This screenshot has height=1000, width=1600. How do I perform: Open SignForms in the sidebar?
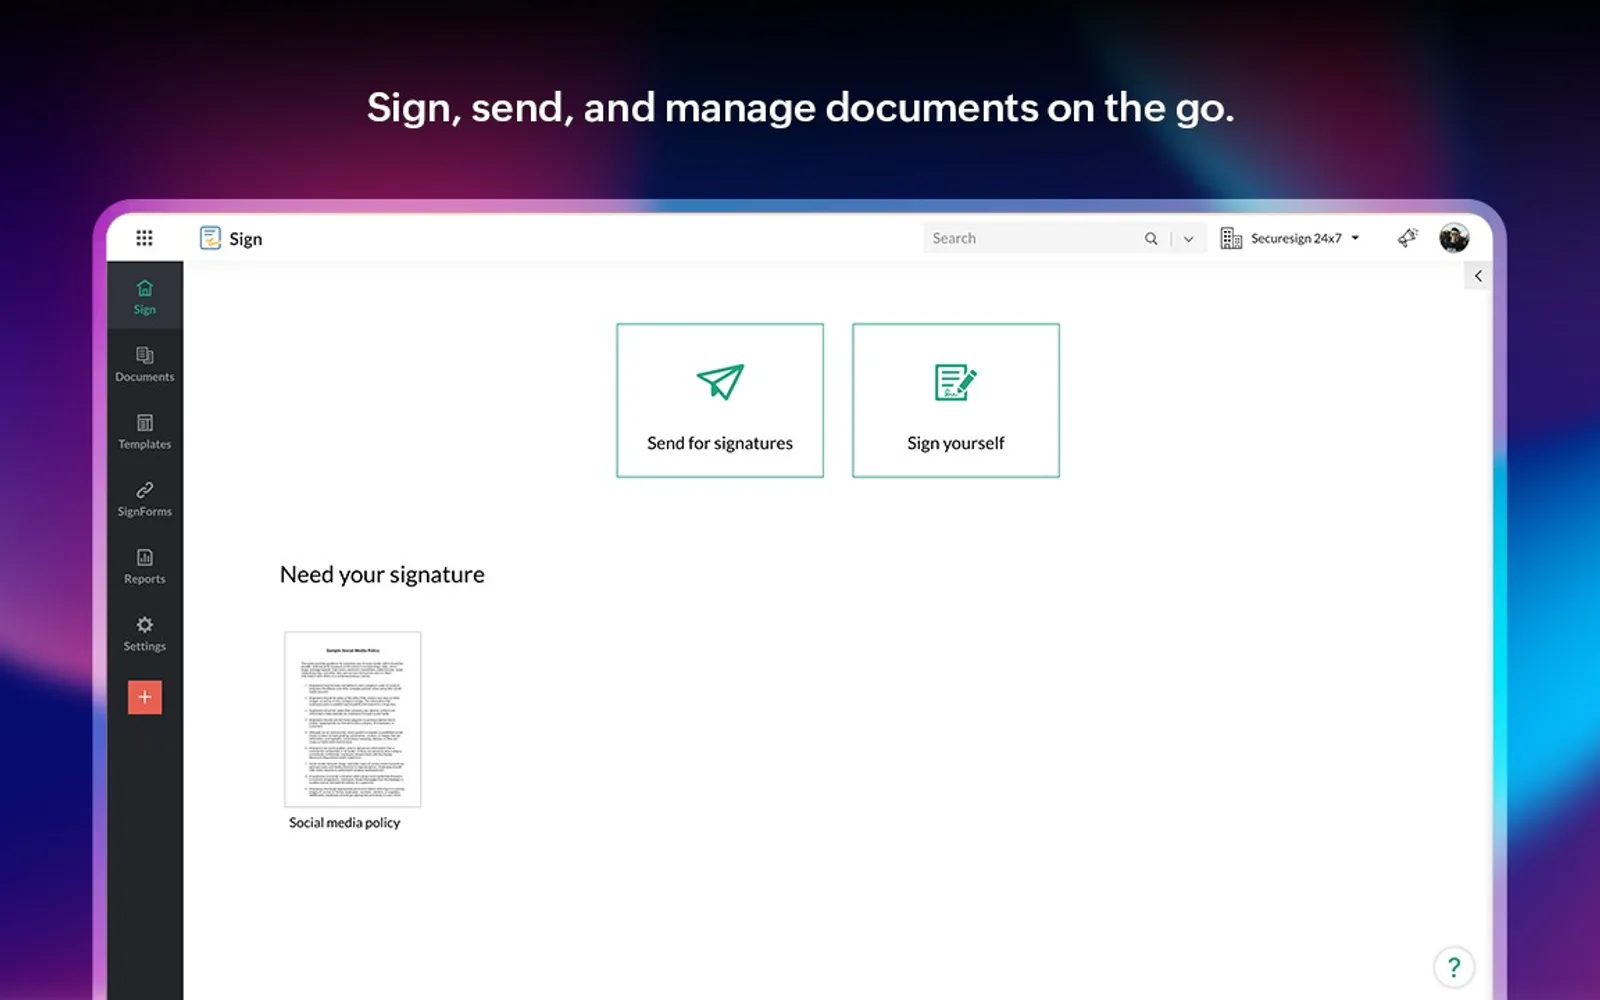145,498
